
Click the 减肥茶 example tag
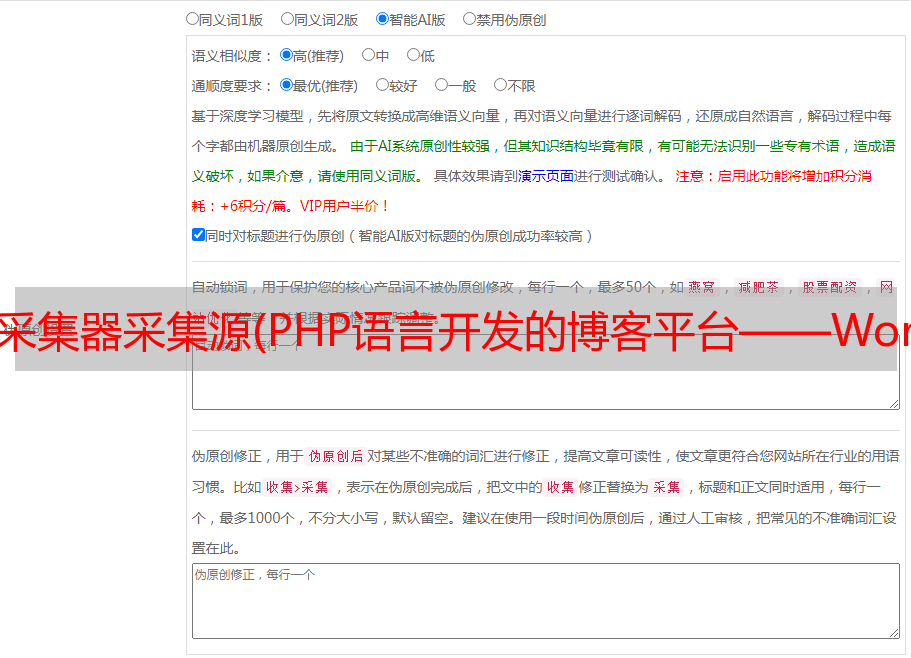click(x=758, y=287)
